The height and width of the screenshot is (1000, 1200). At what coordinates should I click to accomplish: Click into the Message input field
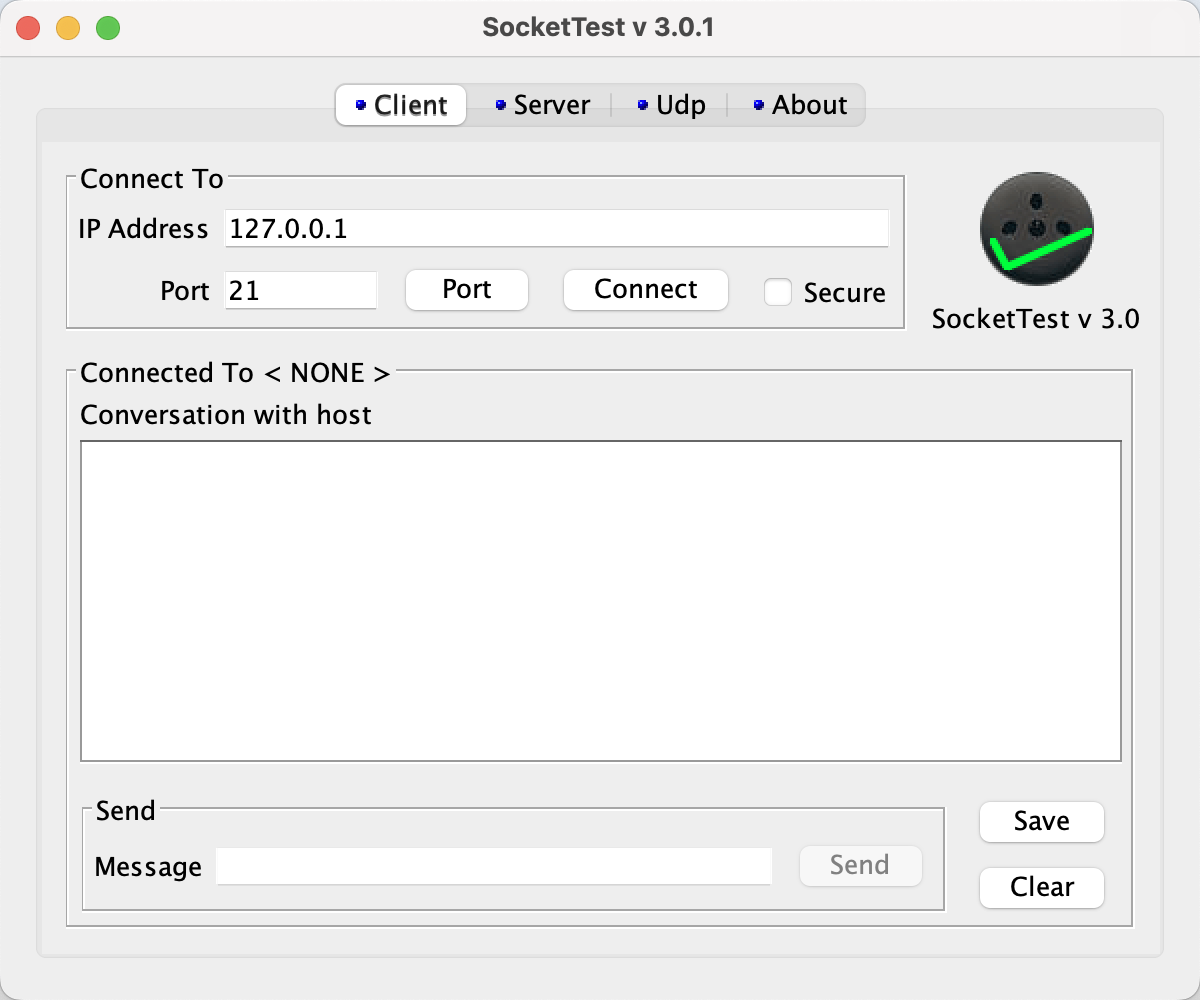point(494,866)
